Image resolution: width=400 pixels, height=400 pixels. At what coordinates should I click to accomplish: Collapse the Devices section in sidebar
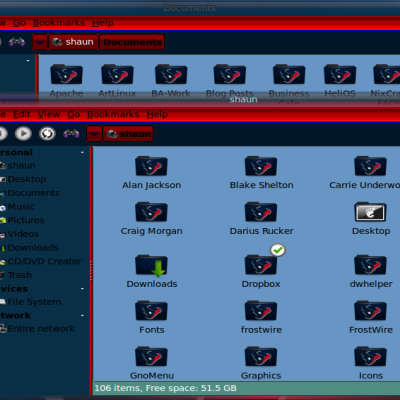(x=82, y=289)
